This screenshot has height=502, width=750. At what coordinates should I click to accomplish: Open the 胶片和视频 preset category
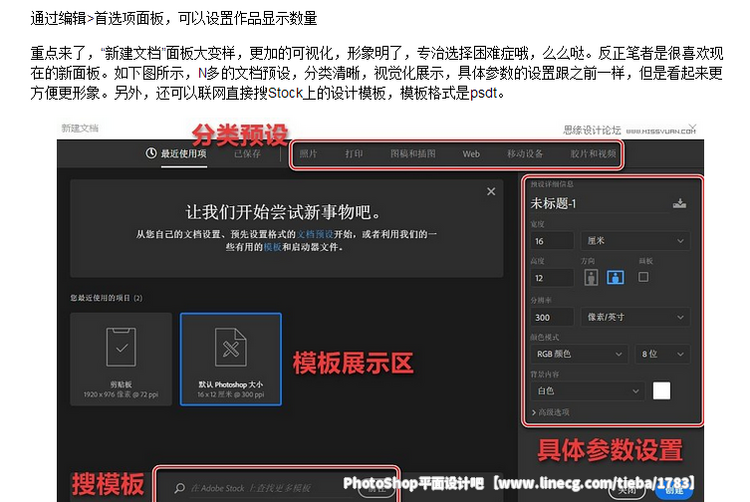593,153
